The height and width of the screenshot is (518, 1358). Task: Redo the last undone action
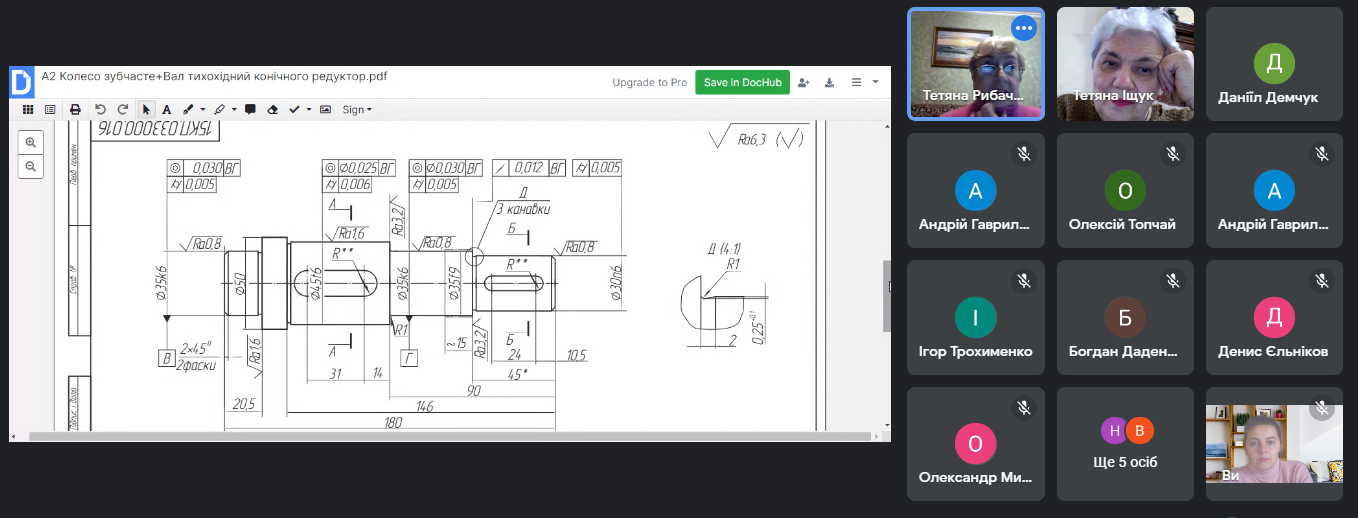123,109
